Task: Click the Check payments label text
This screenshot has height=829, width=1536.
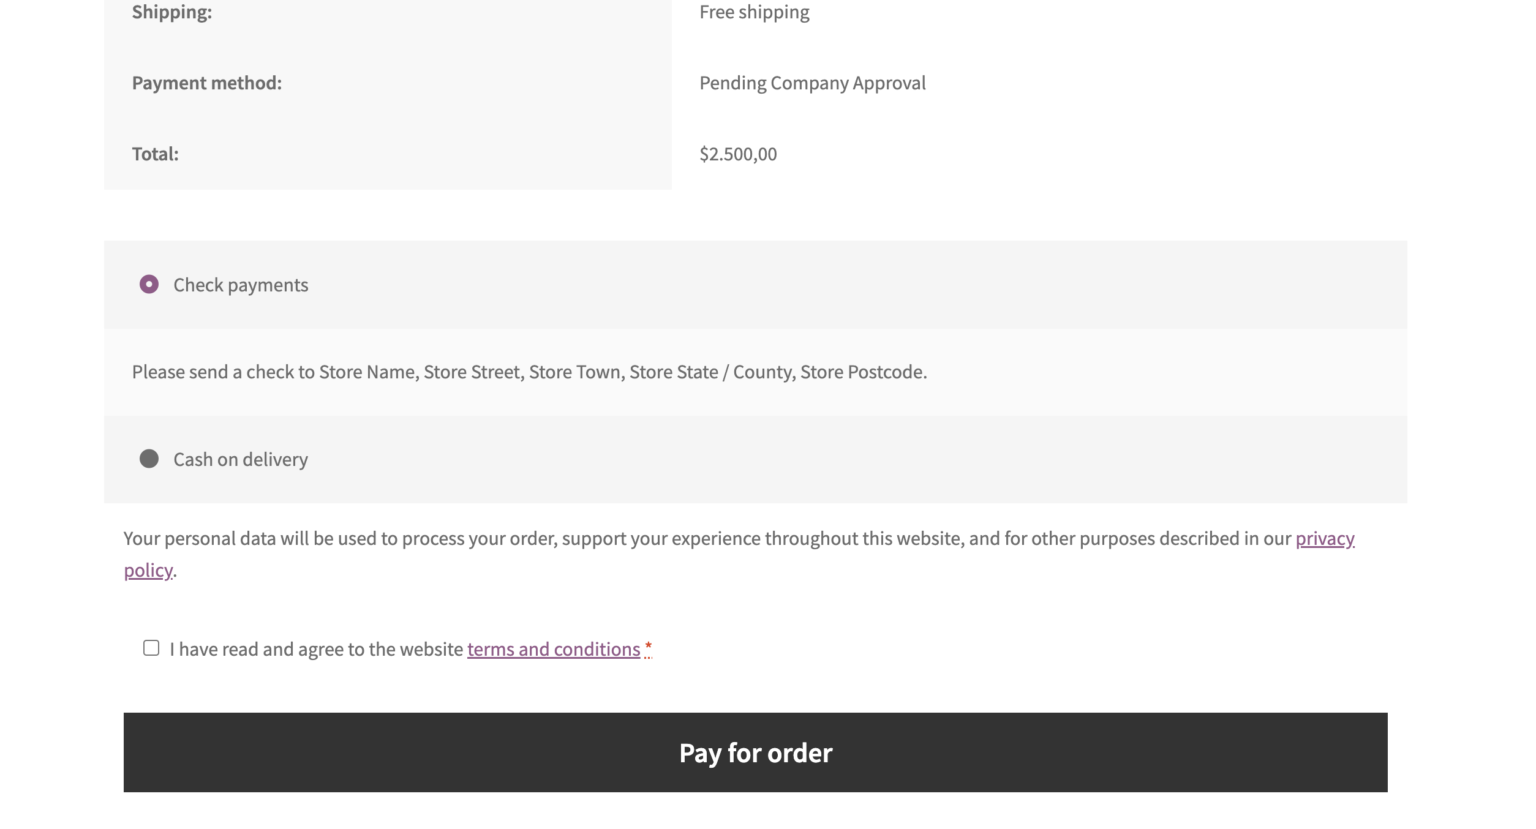Action: 240,285
